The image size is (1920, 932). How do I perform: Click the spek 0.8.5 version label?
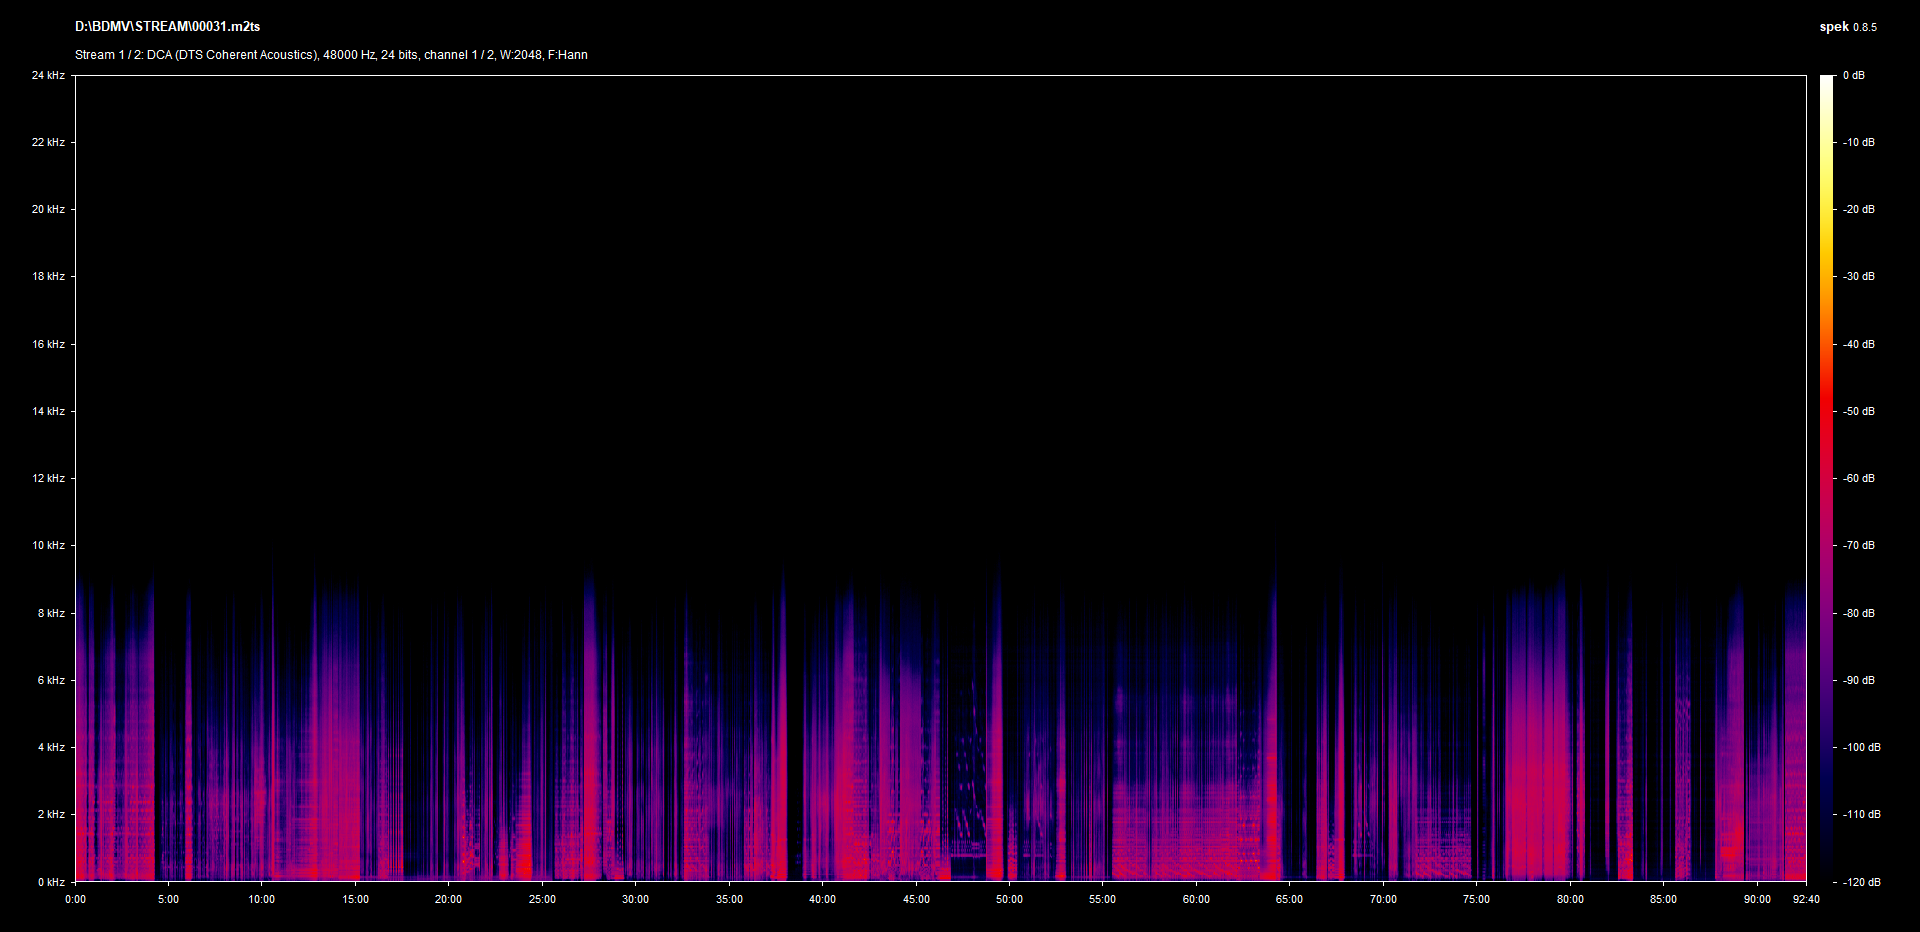click(x=1847, y=27)
